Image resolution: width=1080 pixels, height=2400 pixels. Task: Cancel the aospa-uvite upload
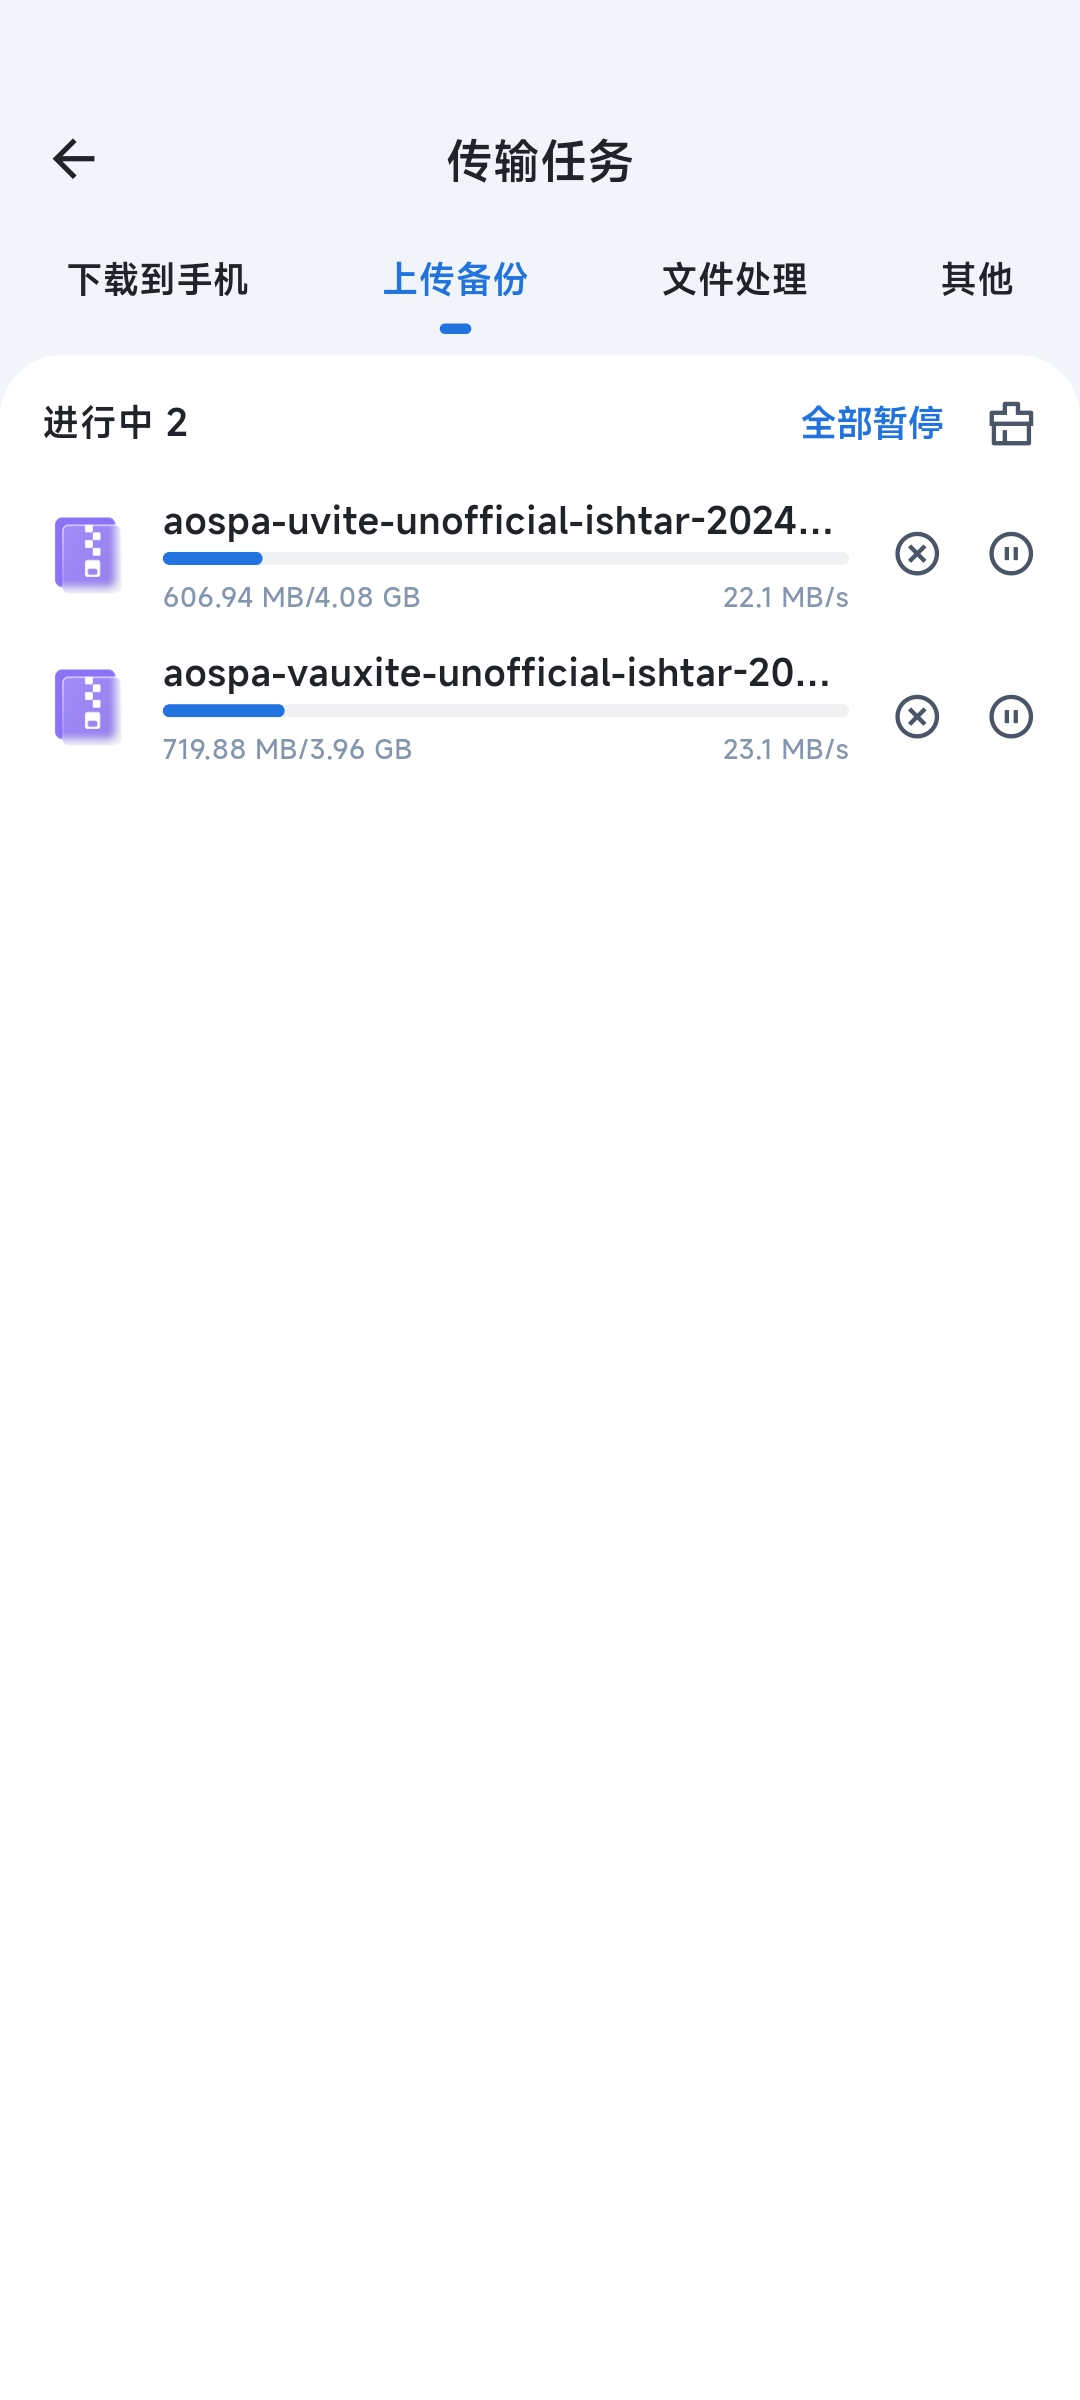pyautogui.click(x=917, y=553)
